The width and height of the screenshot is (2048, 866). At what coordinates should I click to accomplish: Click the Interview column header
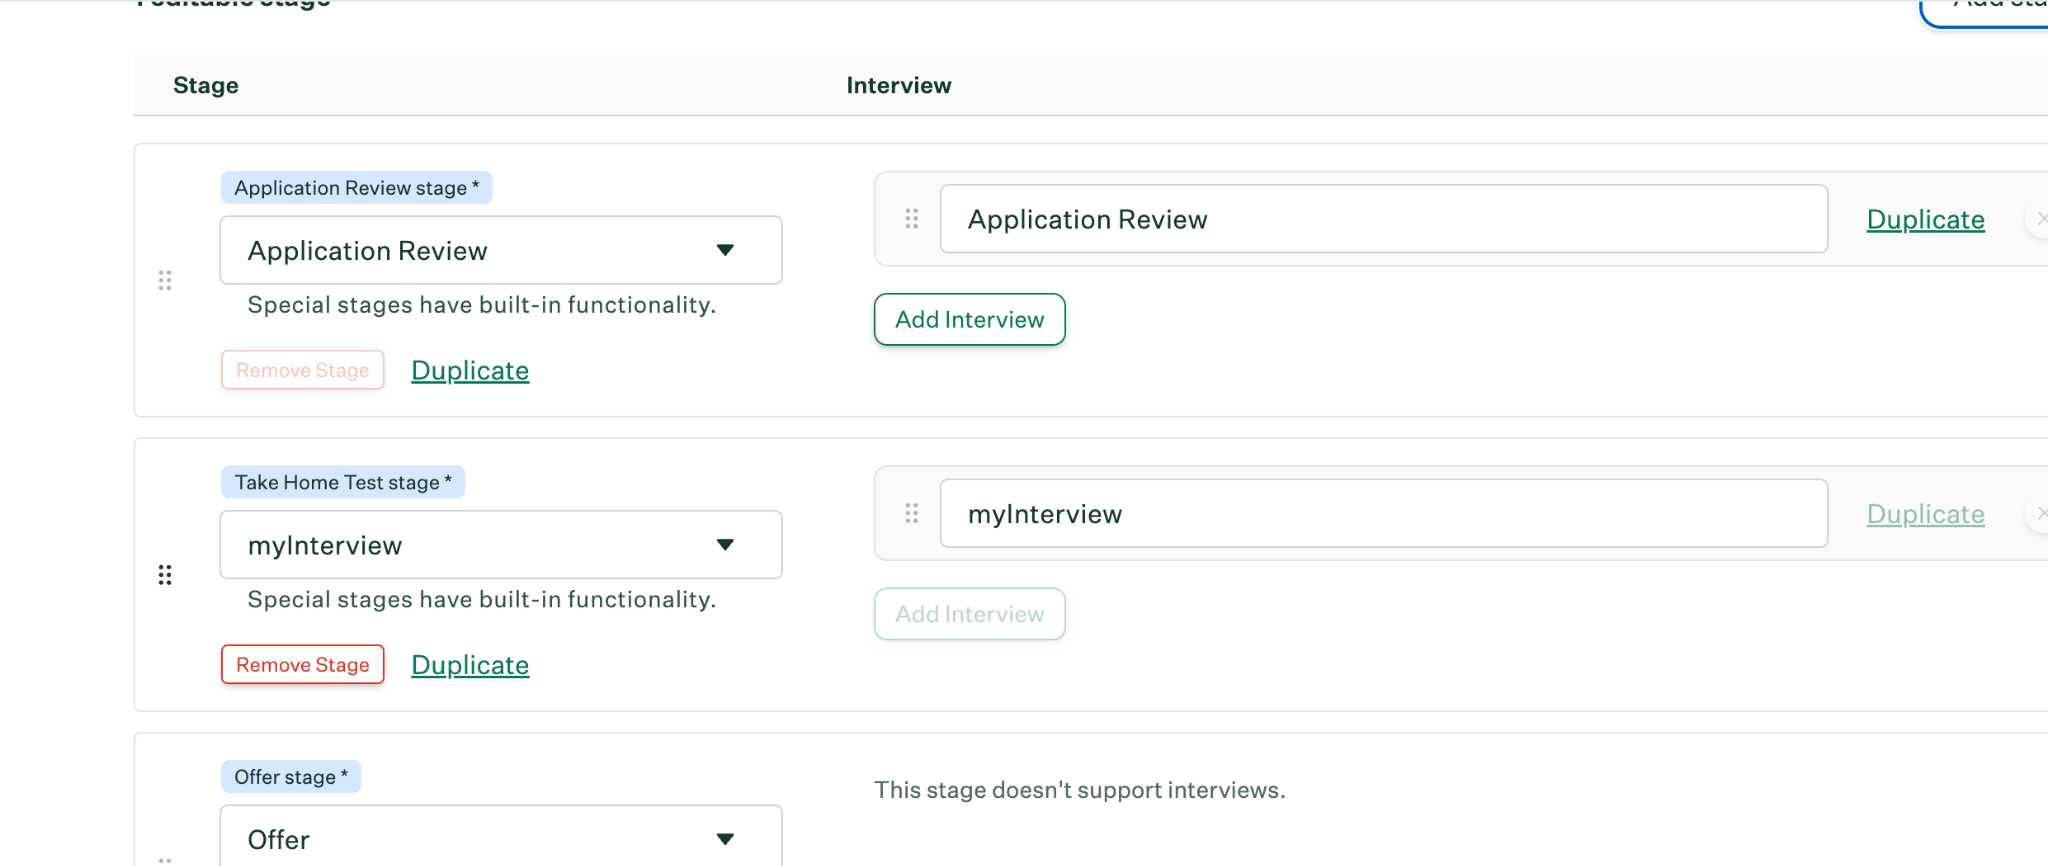point(899,85)
